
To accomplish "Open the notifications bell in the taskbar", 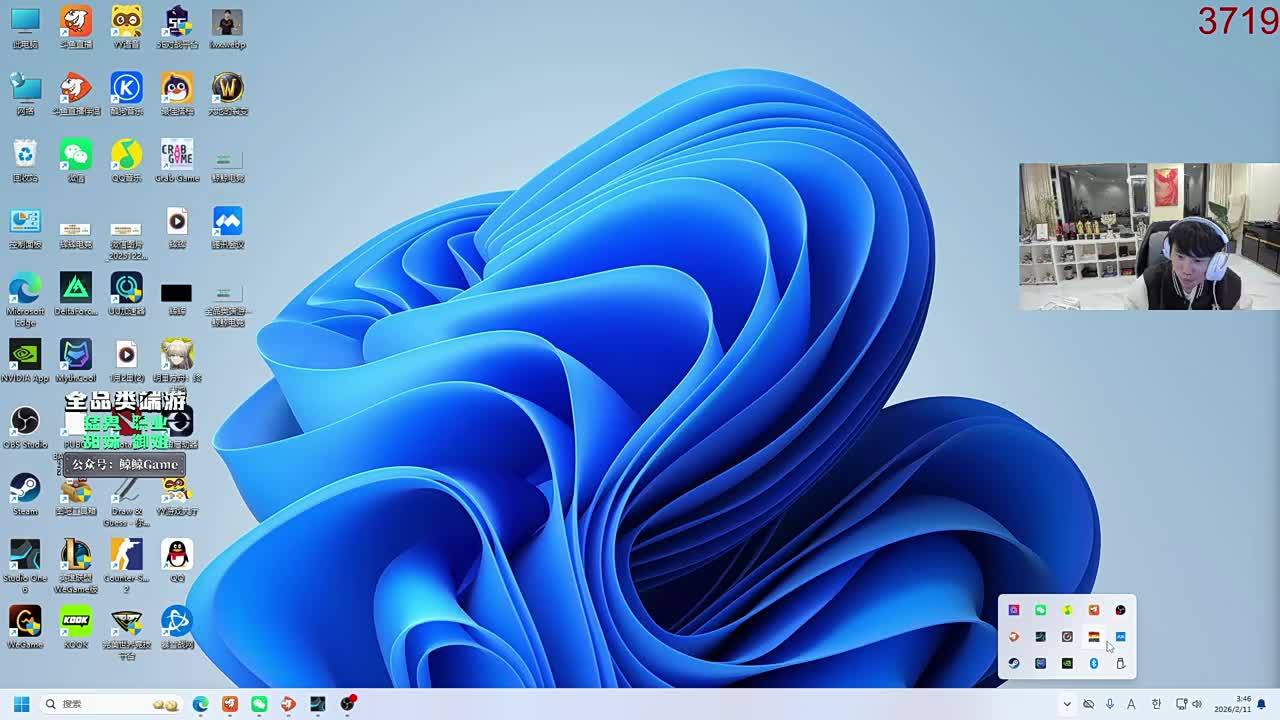I will [x=1261, y=704].
